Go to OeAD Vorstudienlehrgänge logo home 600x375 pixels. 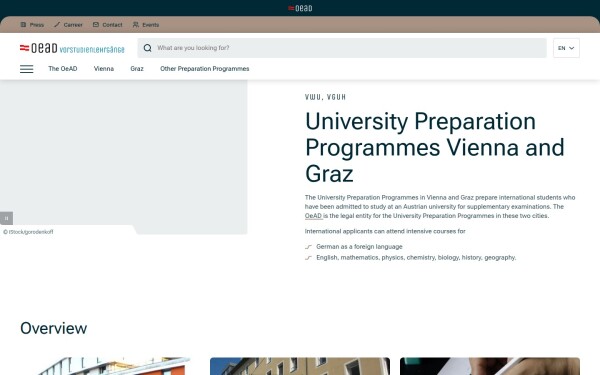tap(72, 48)
